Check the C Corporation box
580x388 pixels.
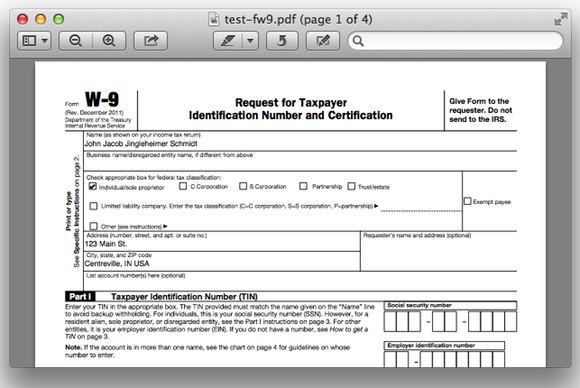(183, 186)
